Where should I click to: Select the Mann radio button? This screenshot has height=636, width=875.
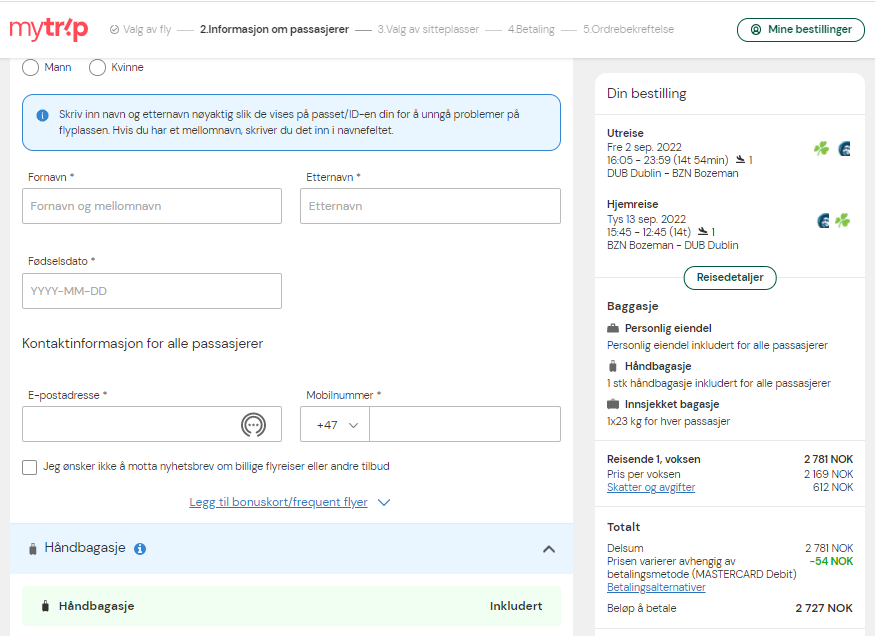click(x=30, y=68)
